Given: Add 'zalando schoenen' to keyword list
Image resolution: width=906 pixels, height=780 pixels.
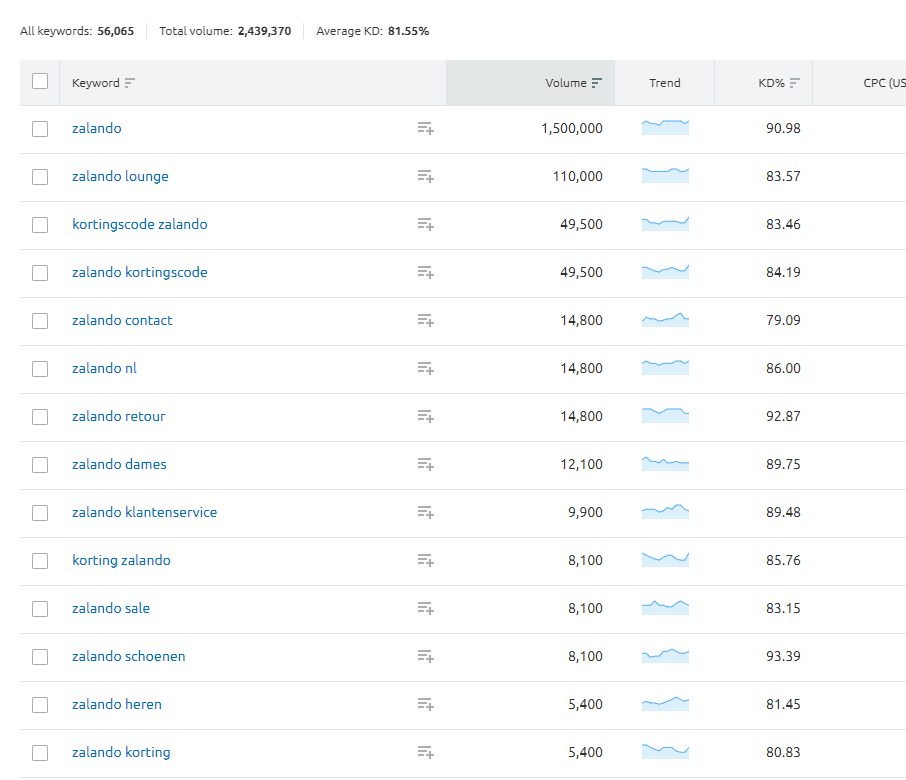Looking at the screenshot, I should (425, 656).
